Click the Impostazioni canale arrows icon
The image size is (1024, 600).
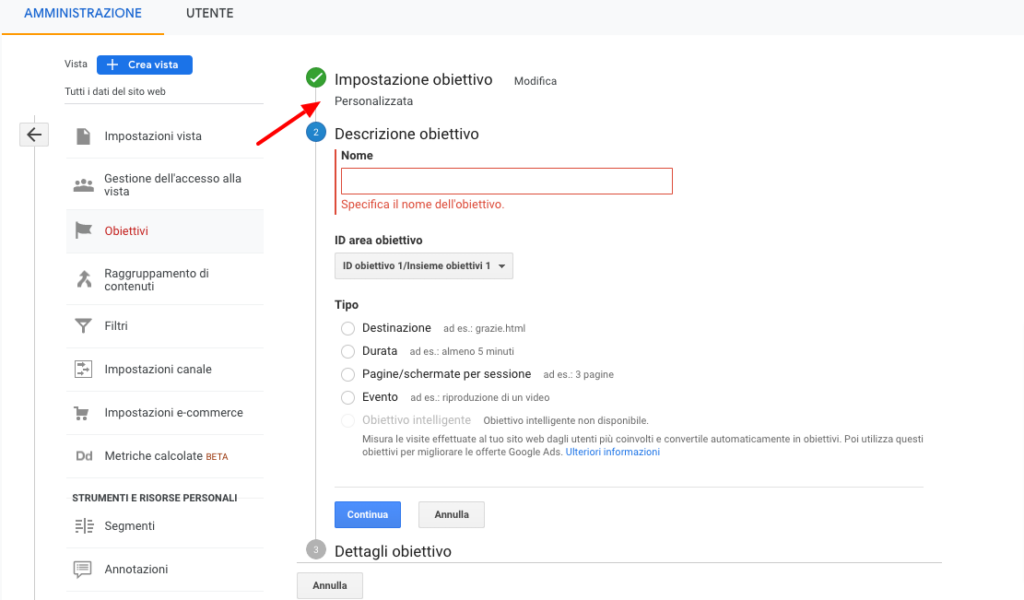[x=83, y=369]
